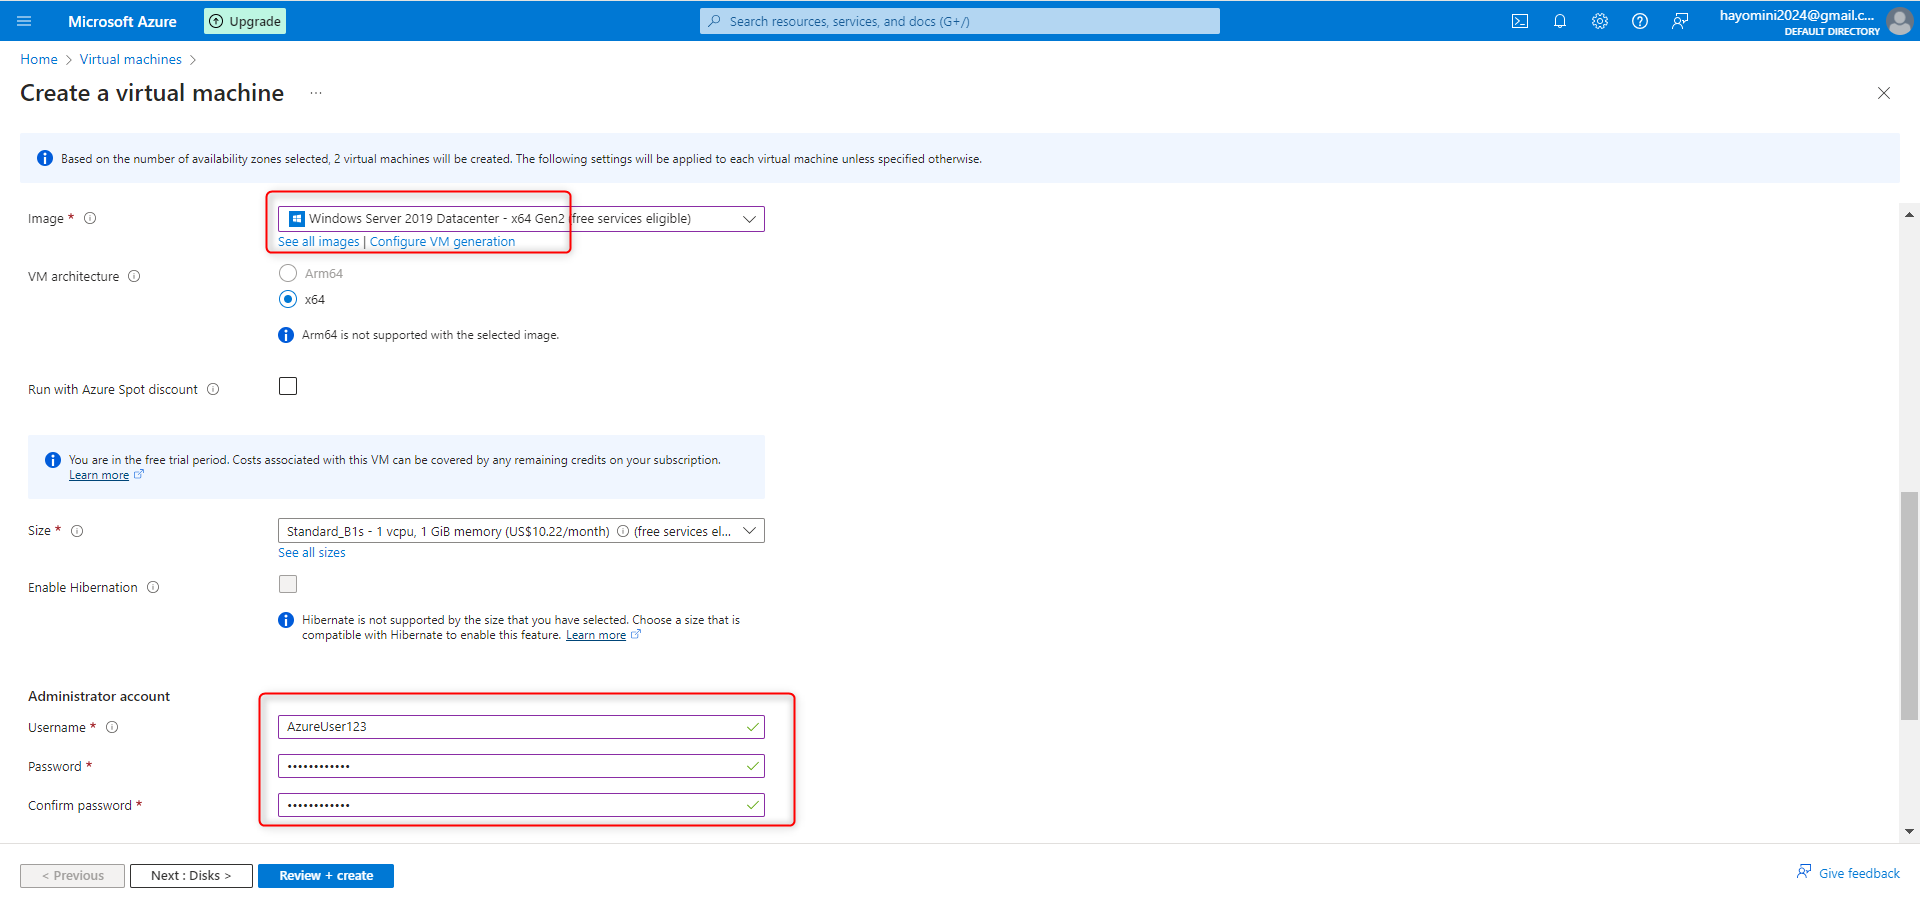This screenshot has width=1920, height=912.
Task: Click Review + create button
Action: pos(326,876)
